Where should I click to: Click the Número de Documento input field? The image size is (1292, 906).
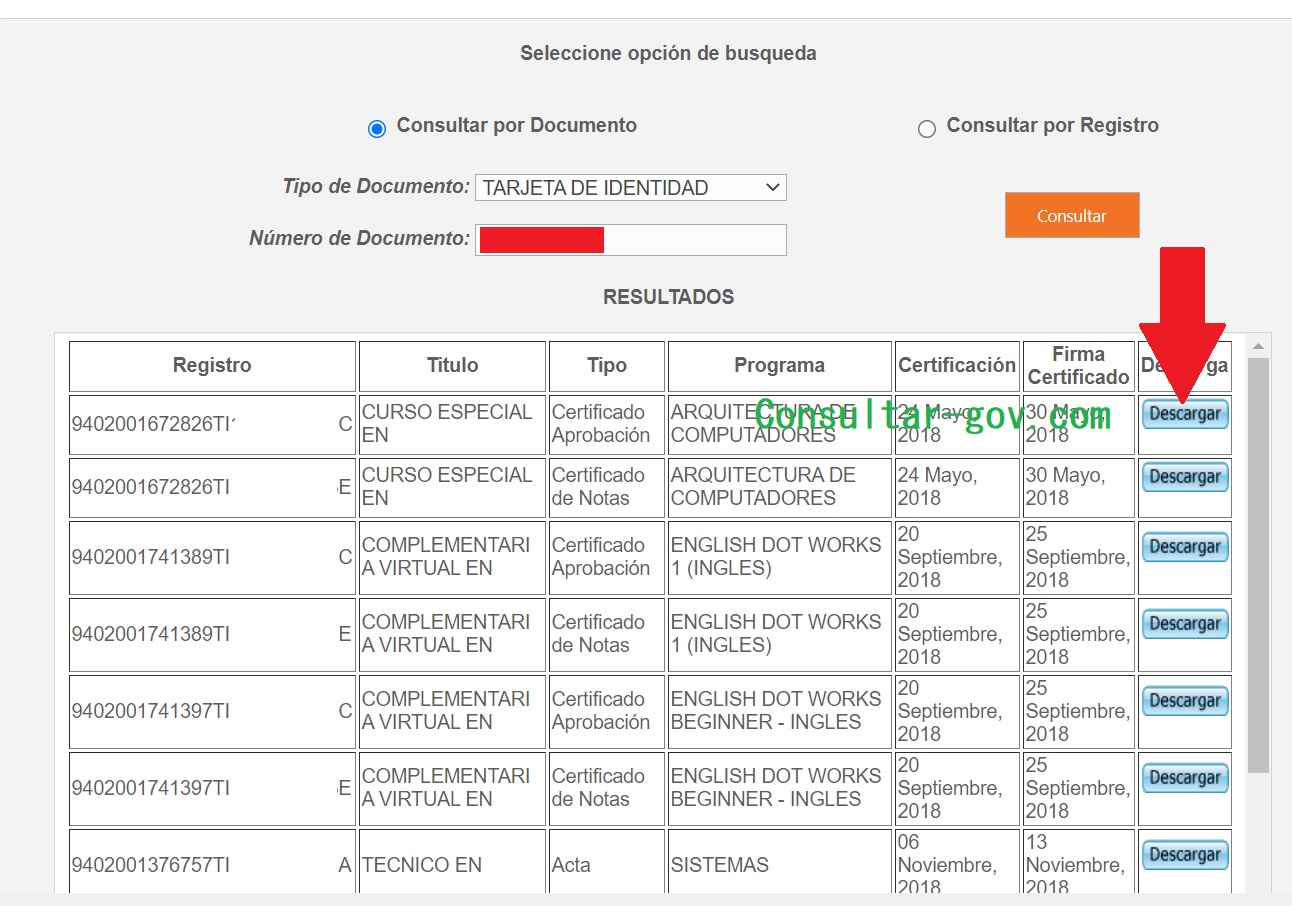[x=630, y=240]
